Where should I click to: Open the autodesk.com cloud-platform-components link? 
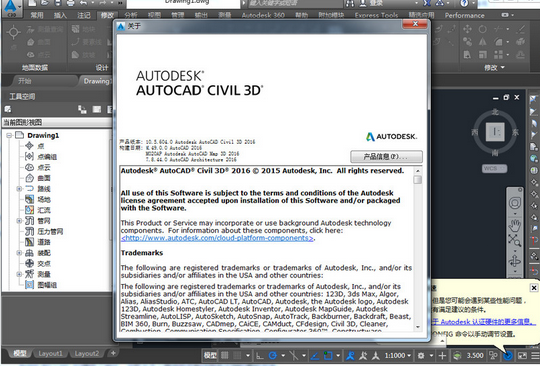click(217, 238)
